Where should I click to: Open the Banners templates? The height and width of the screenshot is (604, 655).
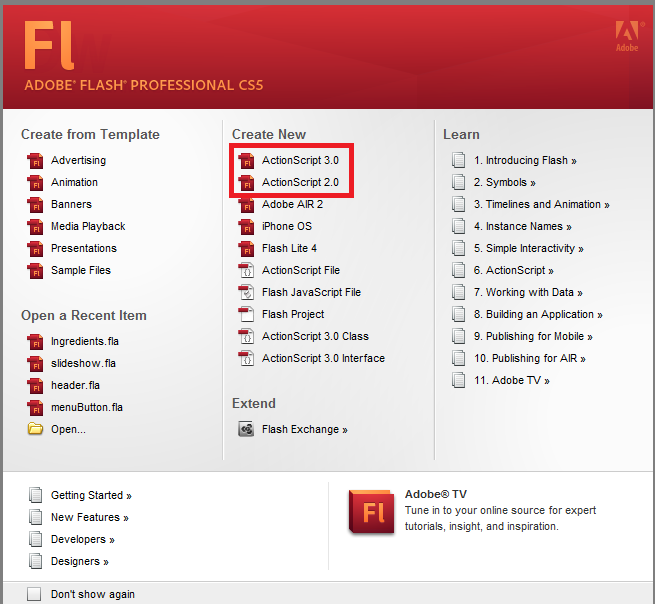click(x=71, y=204)
